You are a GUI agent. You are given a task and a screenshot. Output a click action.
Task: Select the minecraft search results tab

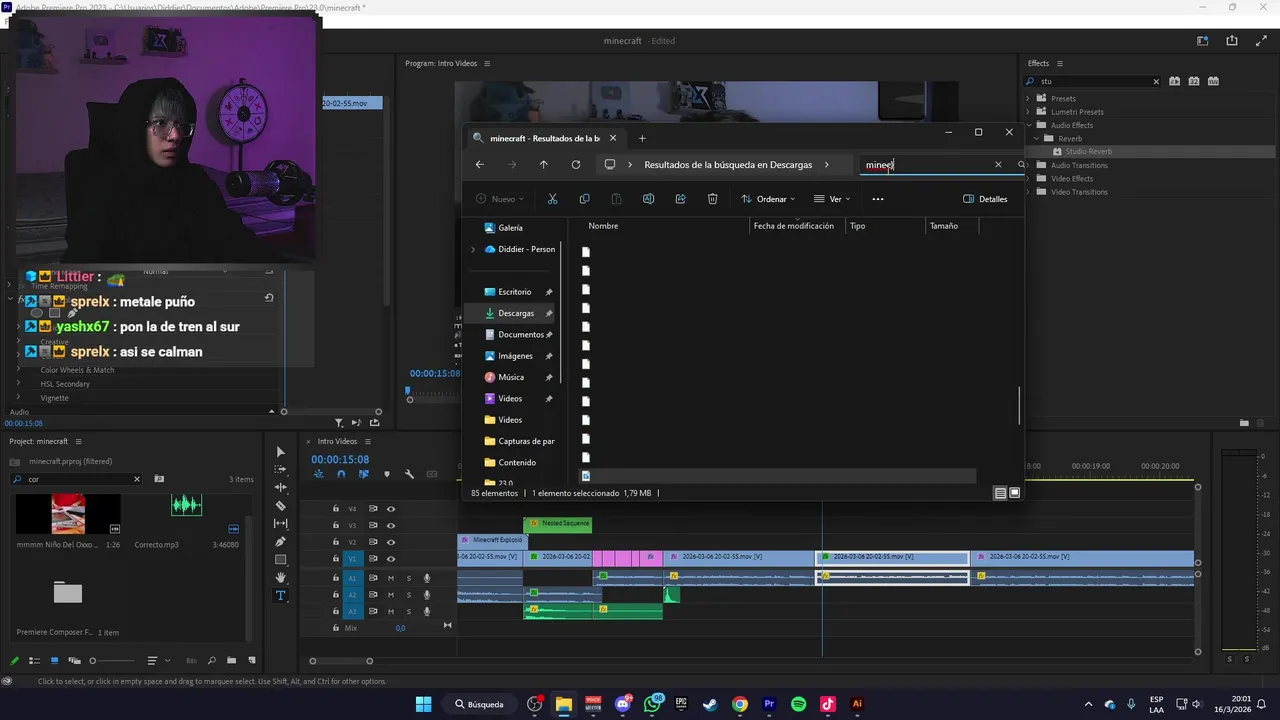[x=546, y=138]
